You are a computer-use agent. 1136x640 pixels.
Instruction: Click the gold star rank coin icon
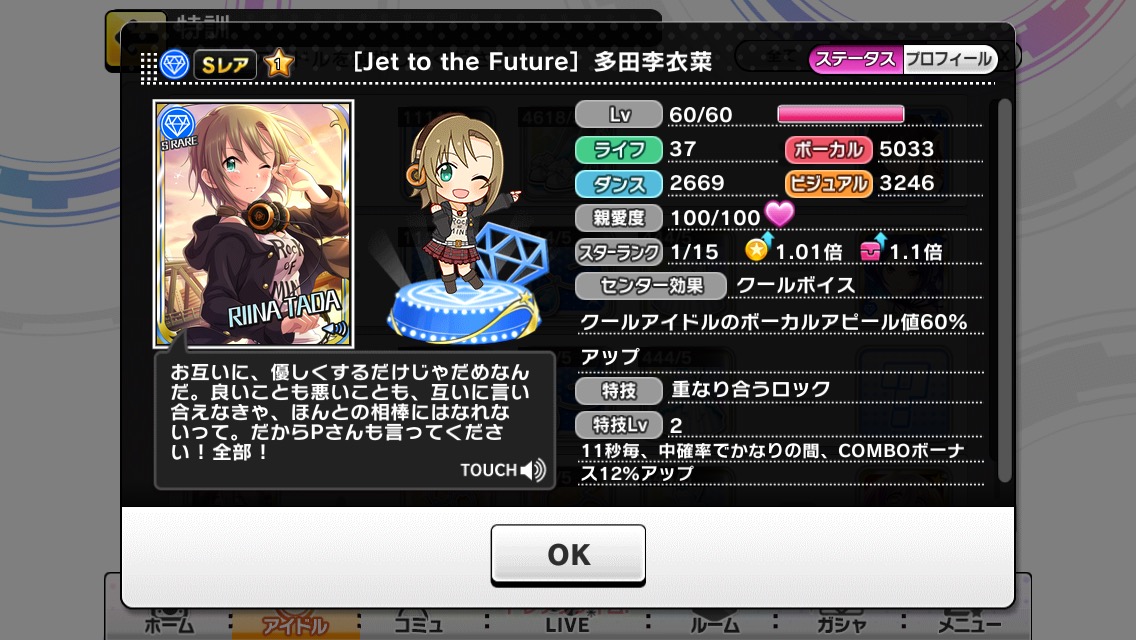coord(758,249)
